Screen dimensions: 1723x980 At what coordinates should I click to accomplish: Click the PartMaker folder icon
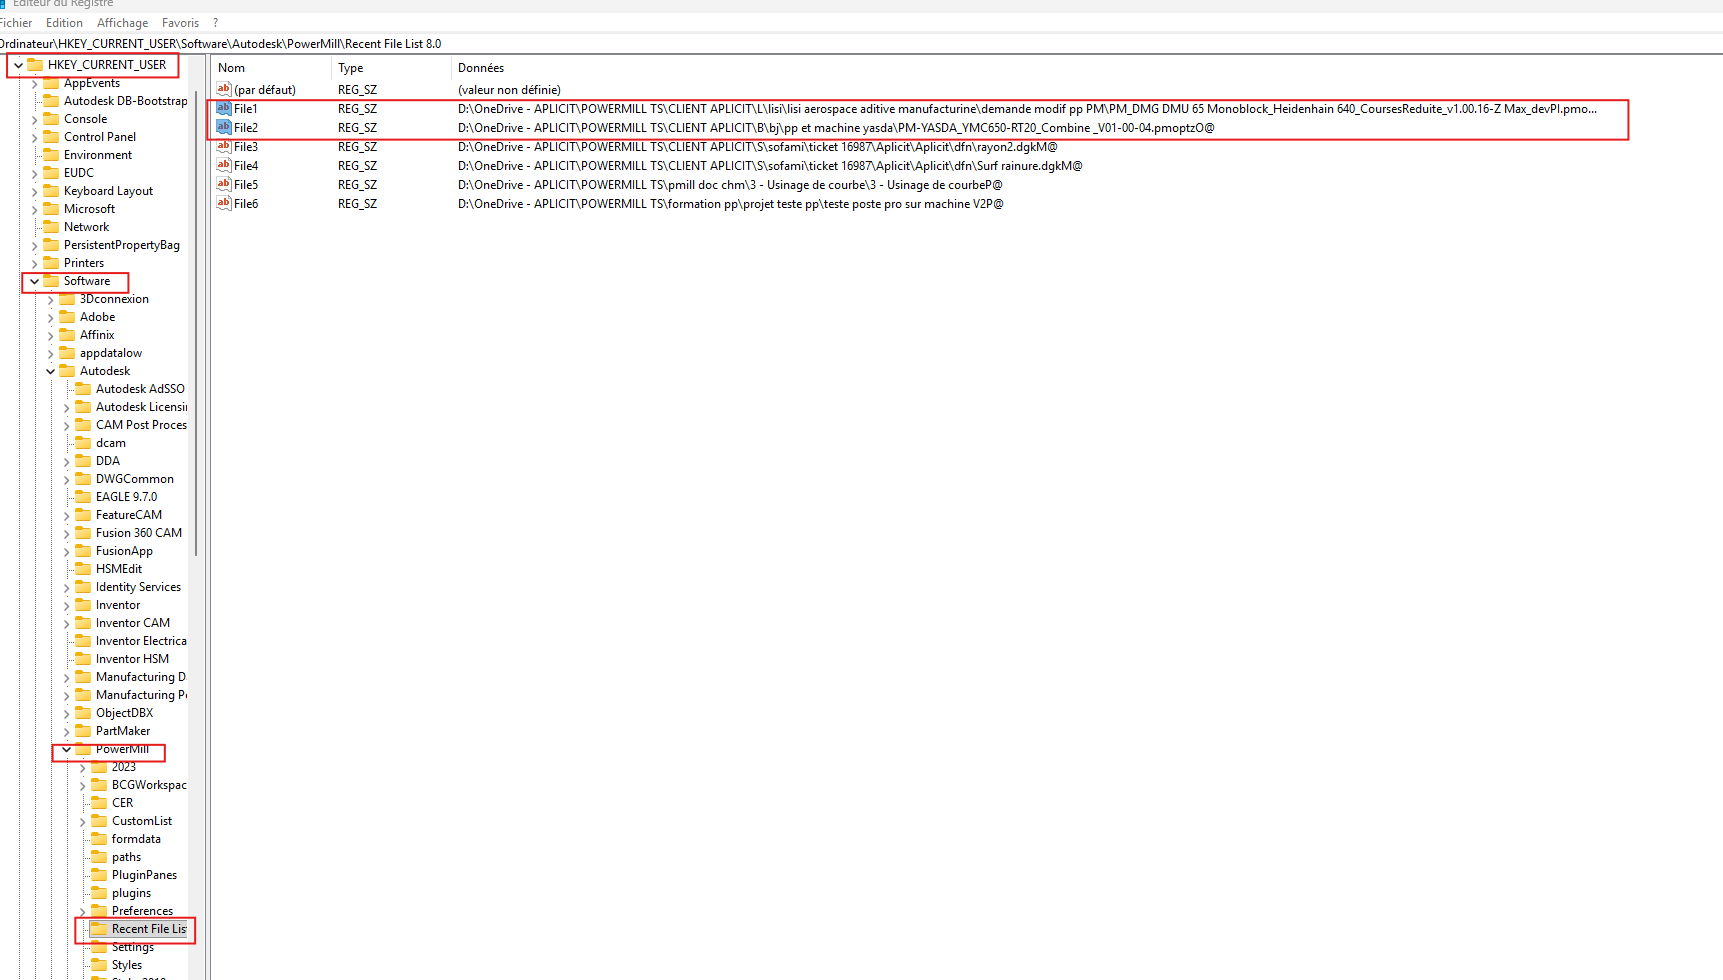pyautogui.click(x=83, y=731)
